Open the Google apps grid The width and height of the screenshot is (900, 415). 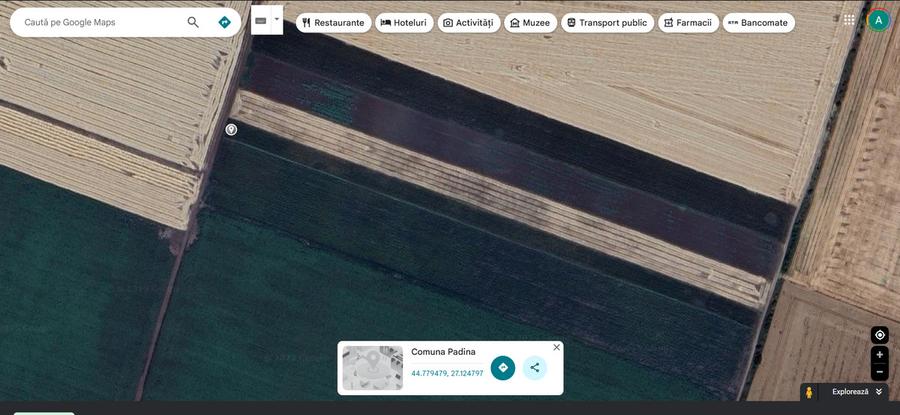point(849,20)
